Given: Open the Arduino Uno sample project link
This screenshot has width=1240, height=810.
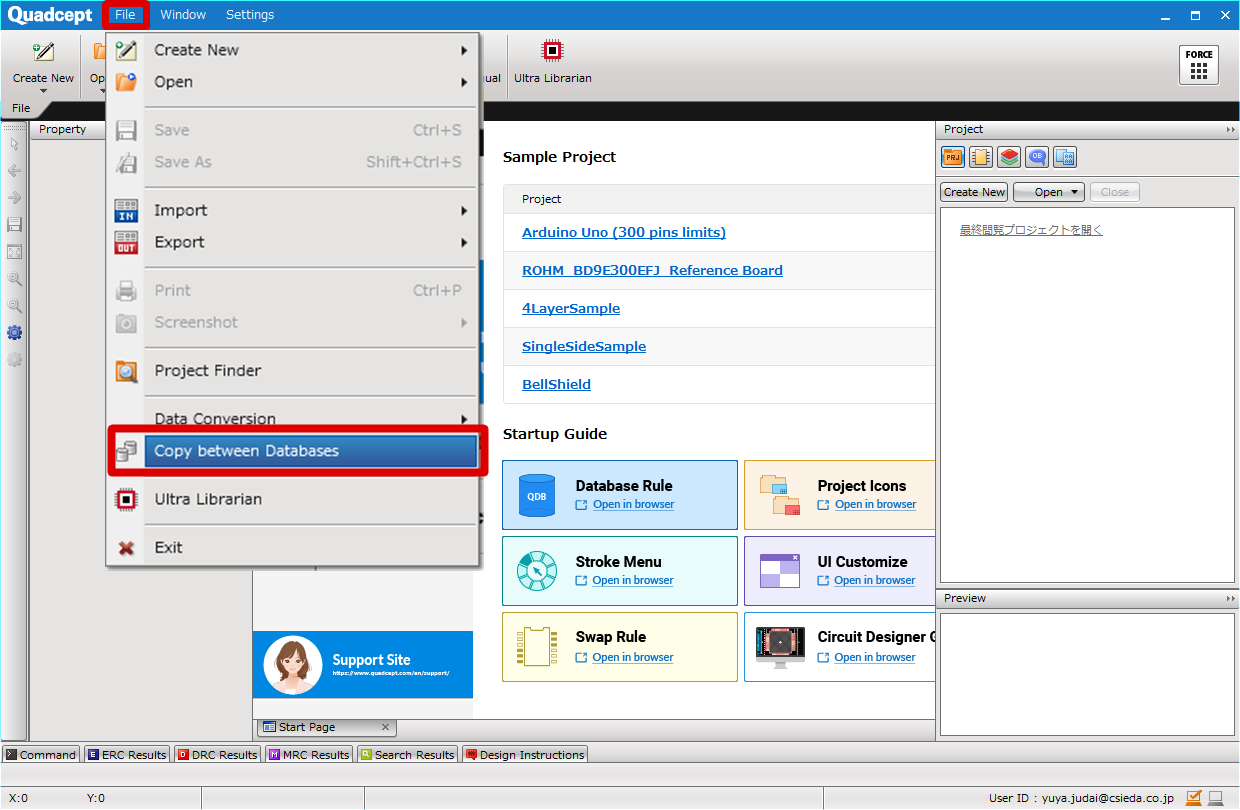Looking at the screenshot, I should pos(623,233).
